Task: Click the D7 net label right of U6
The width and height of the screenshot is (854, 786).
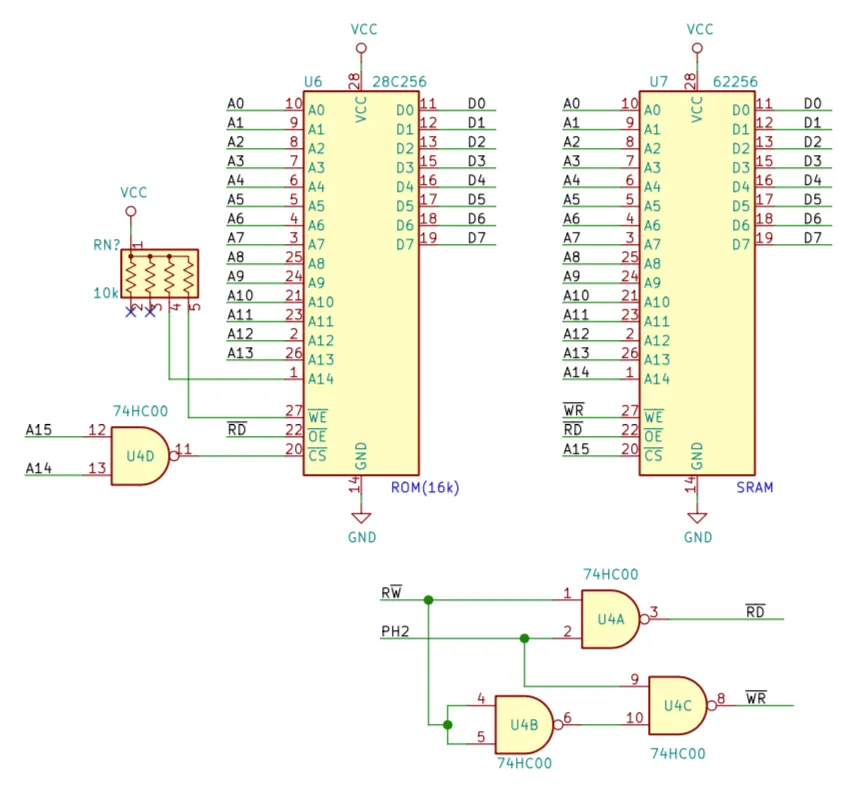Action: (x=477, y=237)
